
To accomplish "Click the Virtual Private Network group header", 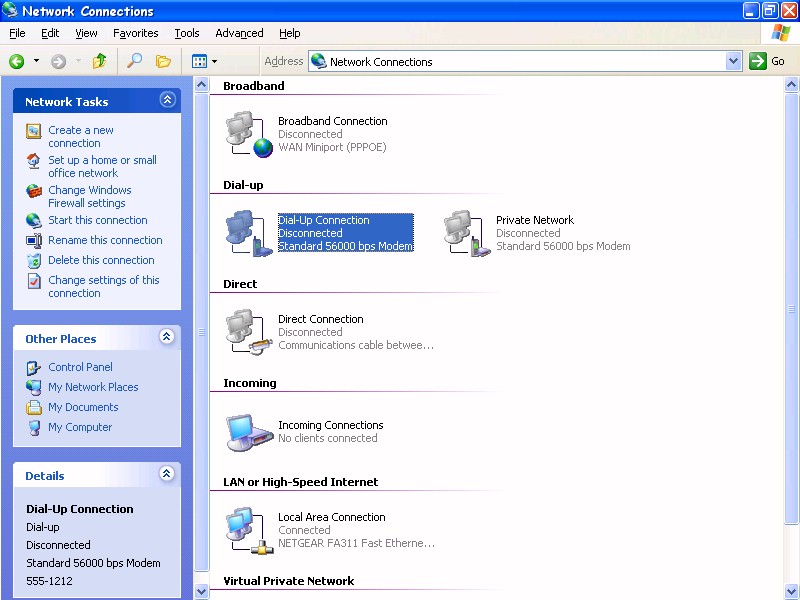I will point(288,581).
